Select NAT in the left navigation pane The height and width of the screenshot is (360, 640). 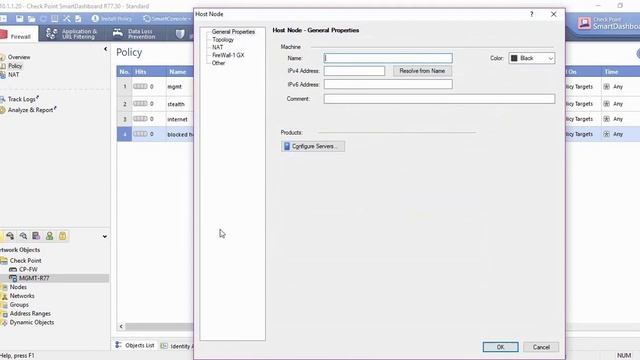click(x=13, y=75)
